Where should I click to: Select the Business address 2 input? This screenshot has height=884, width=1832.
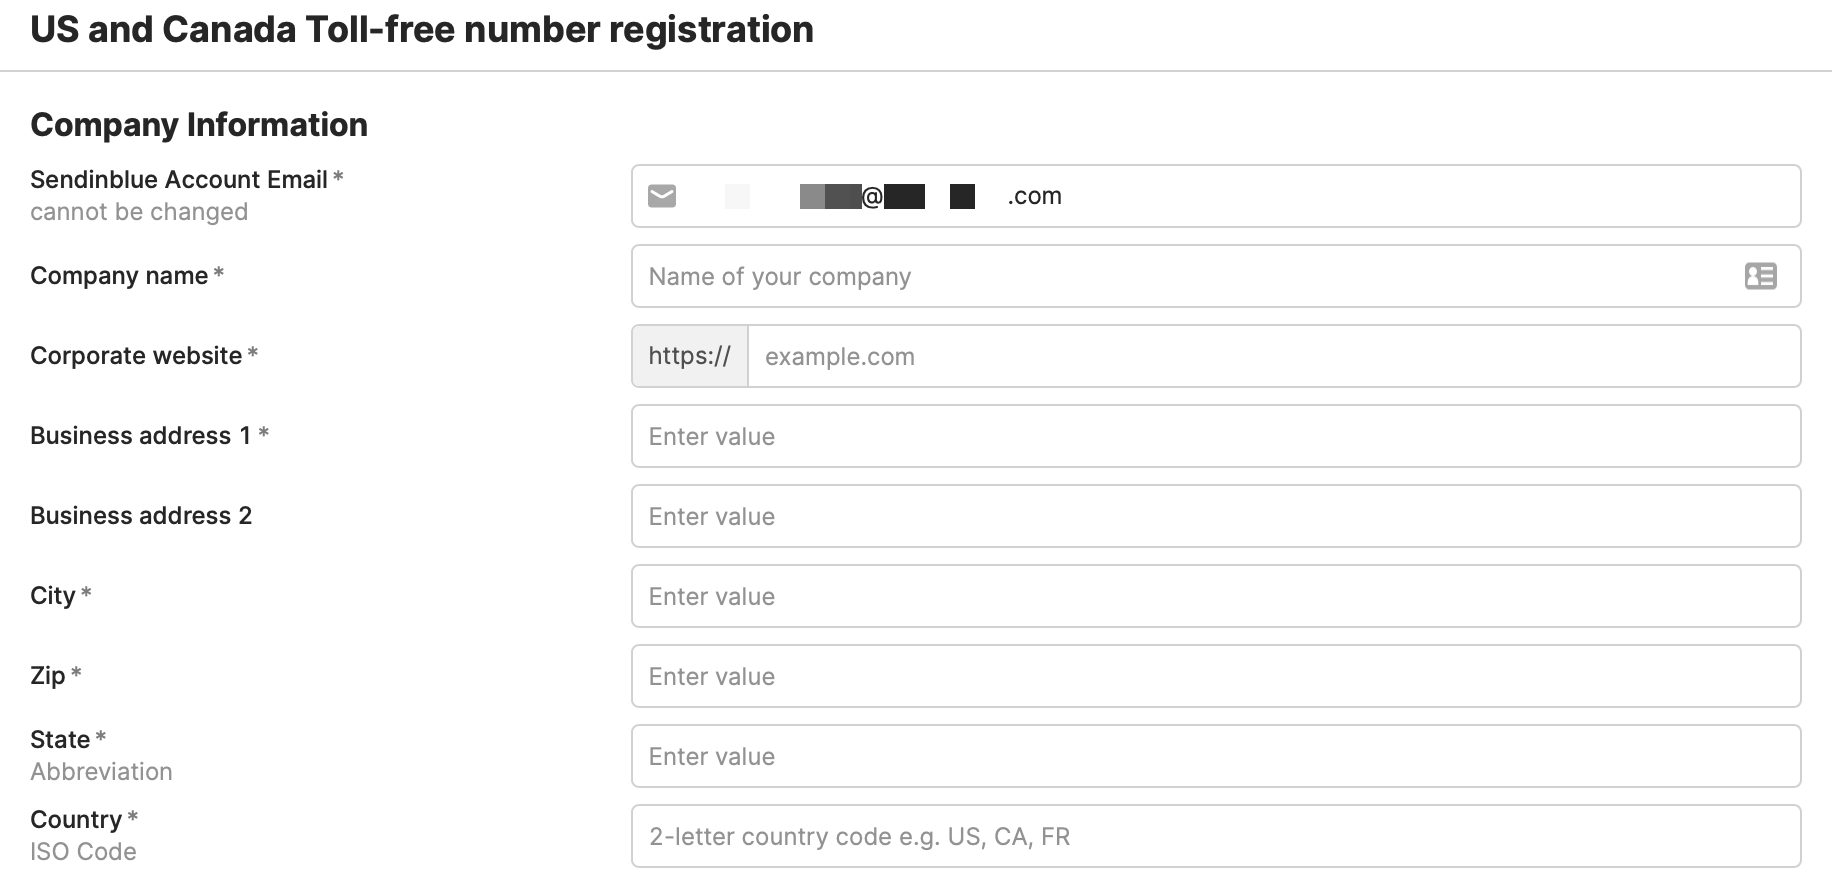pyautogui.click(x=1215, y=516)
